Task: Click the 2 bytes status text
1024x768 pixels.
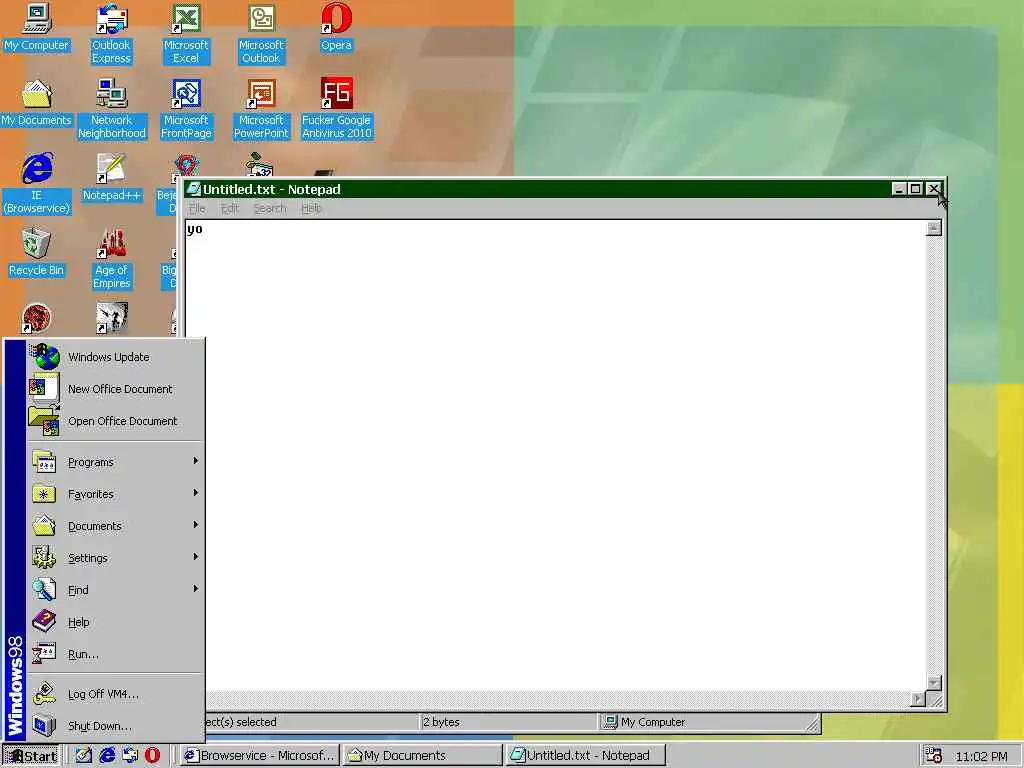Action: point(441,722)
